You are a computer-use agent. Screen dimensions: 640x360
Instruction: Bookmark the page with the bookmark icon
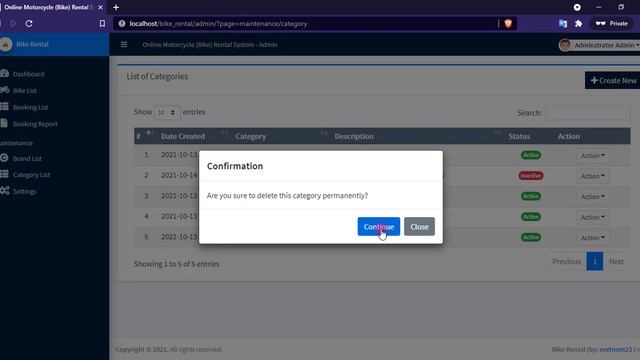pos(102,24)
